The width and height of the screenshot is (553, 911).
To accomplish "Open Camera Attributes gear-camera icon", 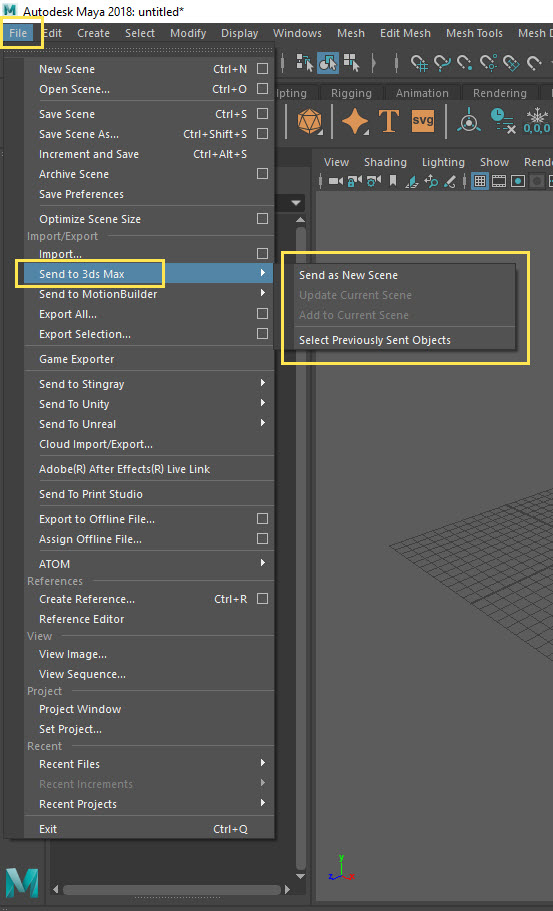I will [374, 181].
